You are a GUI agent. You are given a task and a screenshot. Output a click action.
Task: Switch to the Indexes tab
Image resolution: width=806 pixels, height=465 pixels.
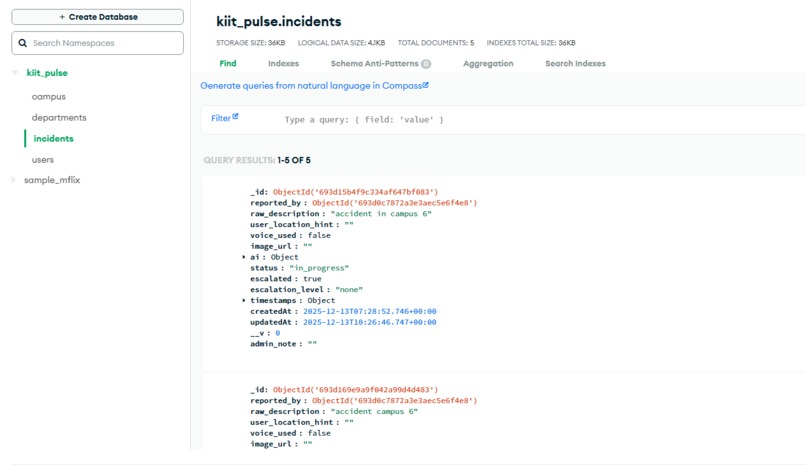283,64
